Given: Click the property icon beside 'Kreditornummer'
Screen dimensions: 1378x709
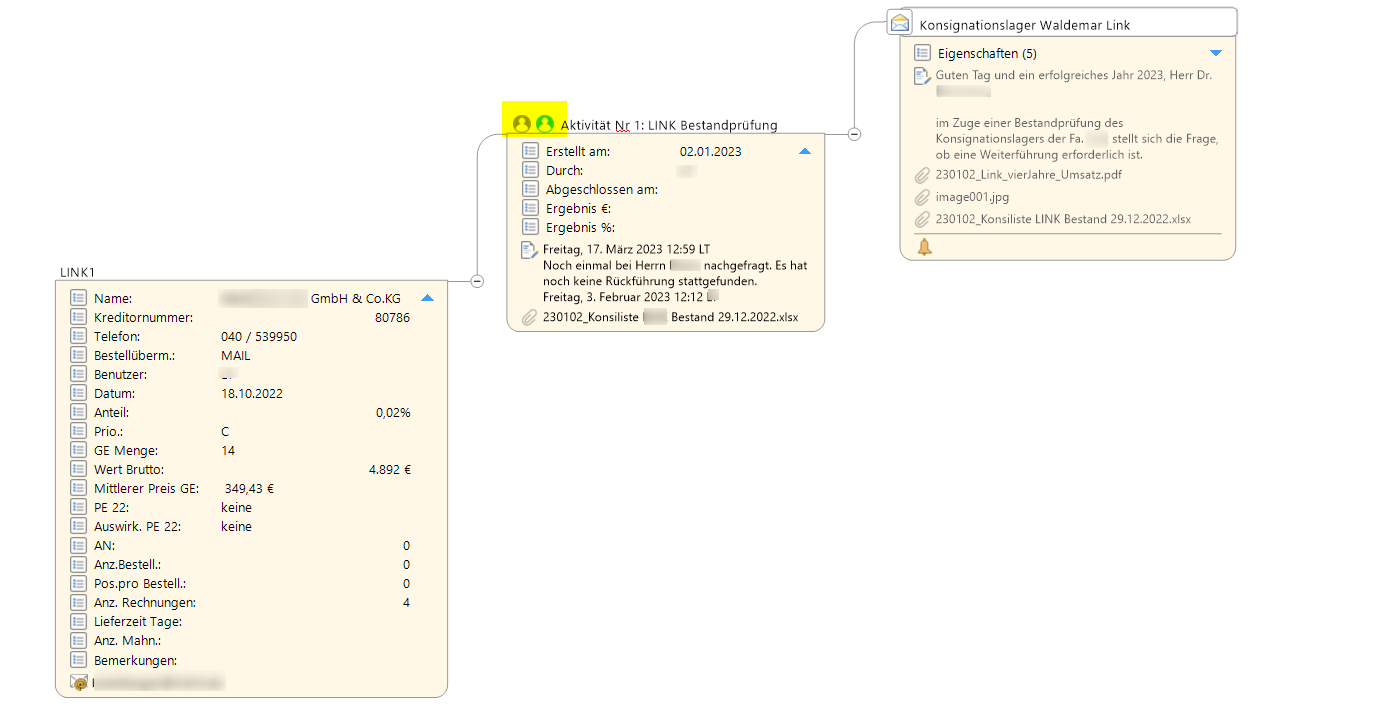Looking at the screenshot, I should click(x=79, y=317).
